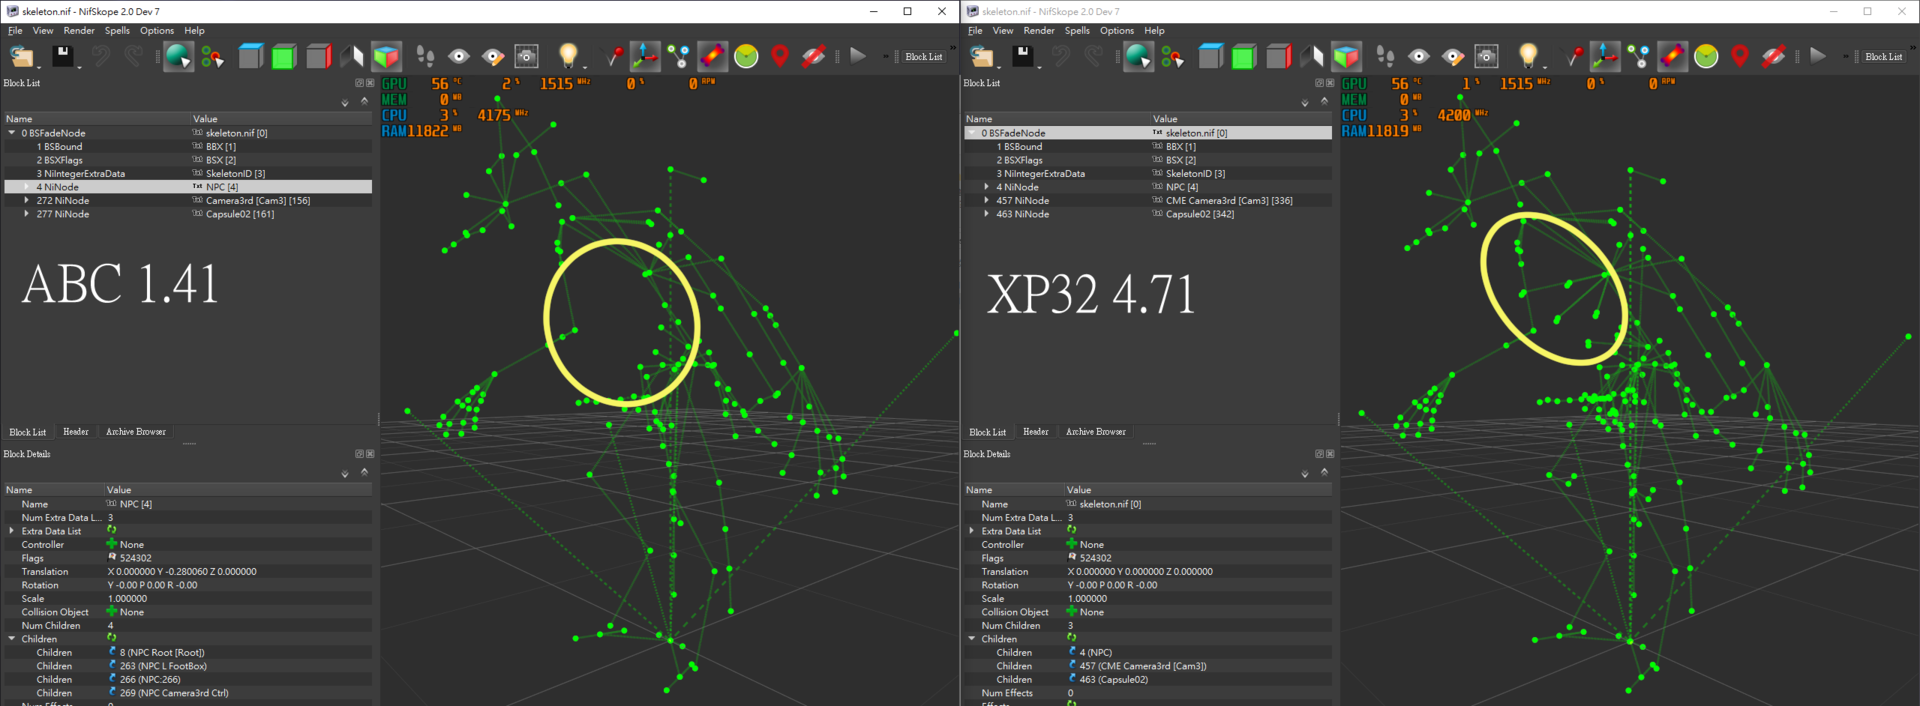Follow child link 8 (NPC Root [Root])
The height and width of the screenshot is (706, 1920).
tap(161, 652)
